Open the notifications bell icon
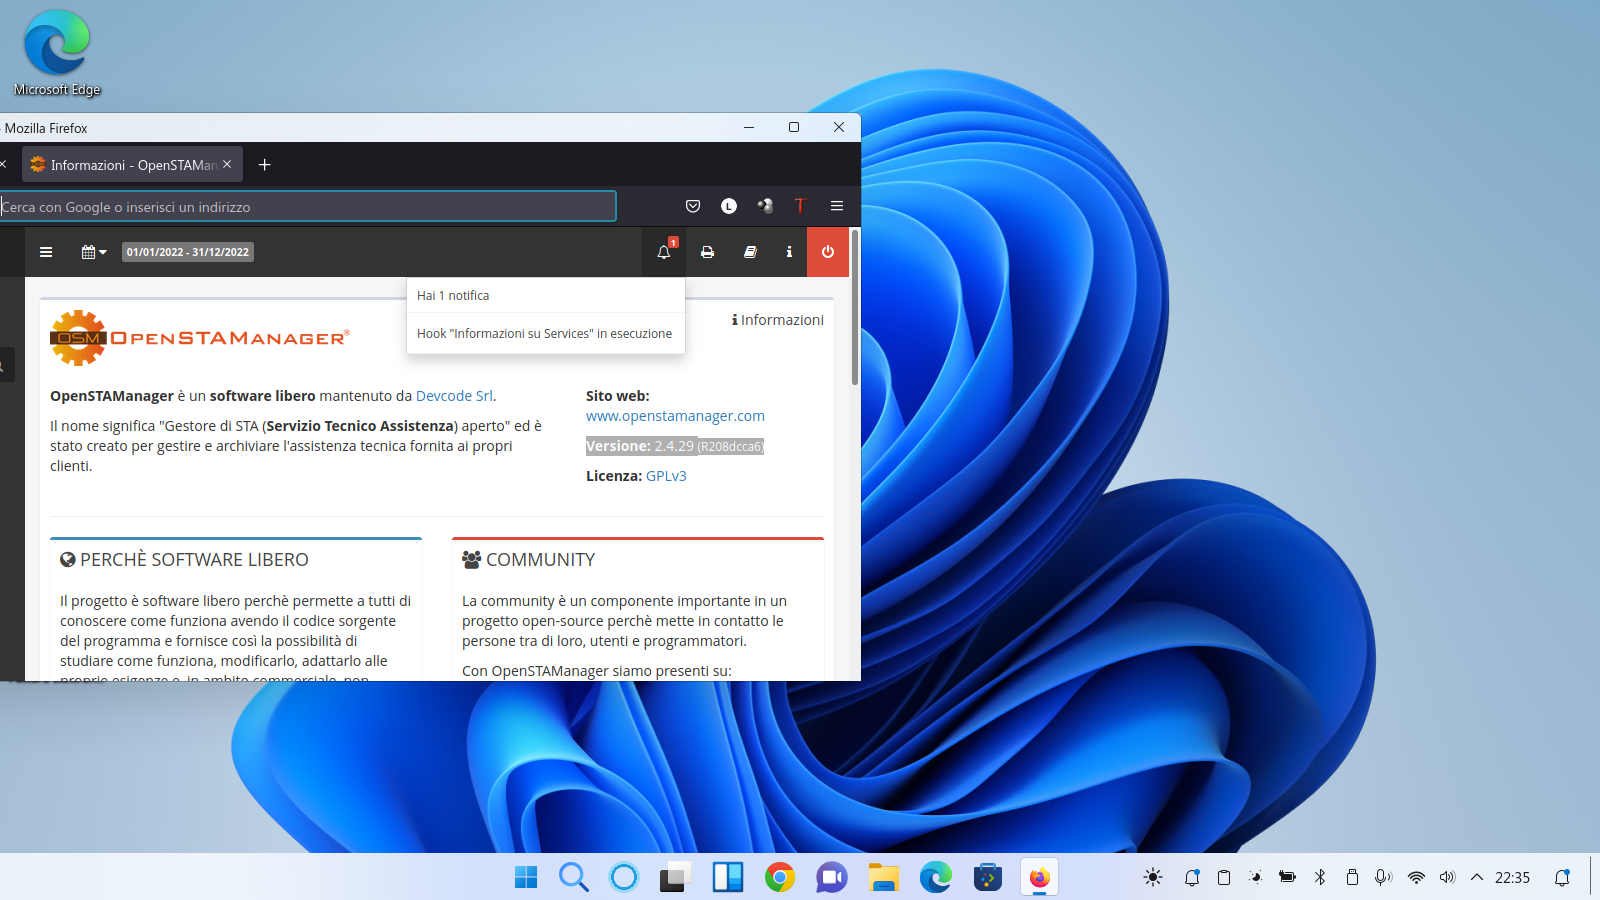Viewport: 1600px width, 900px height. 664,252
